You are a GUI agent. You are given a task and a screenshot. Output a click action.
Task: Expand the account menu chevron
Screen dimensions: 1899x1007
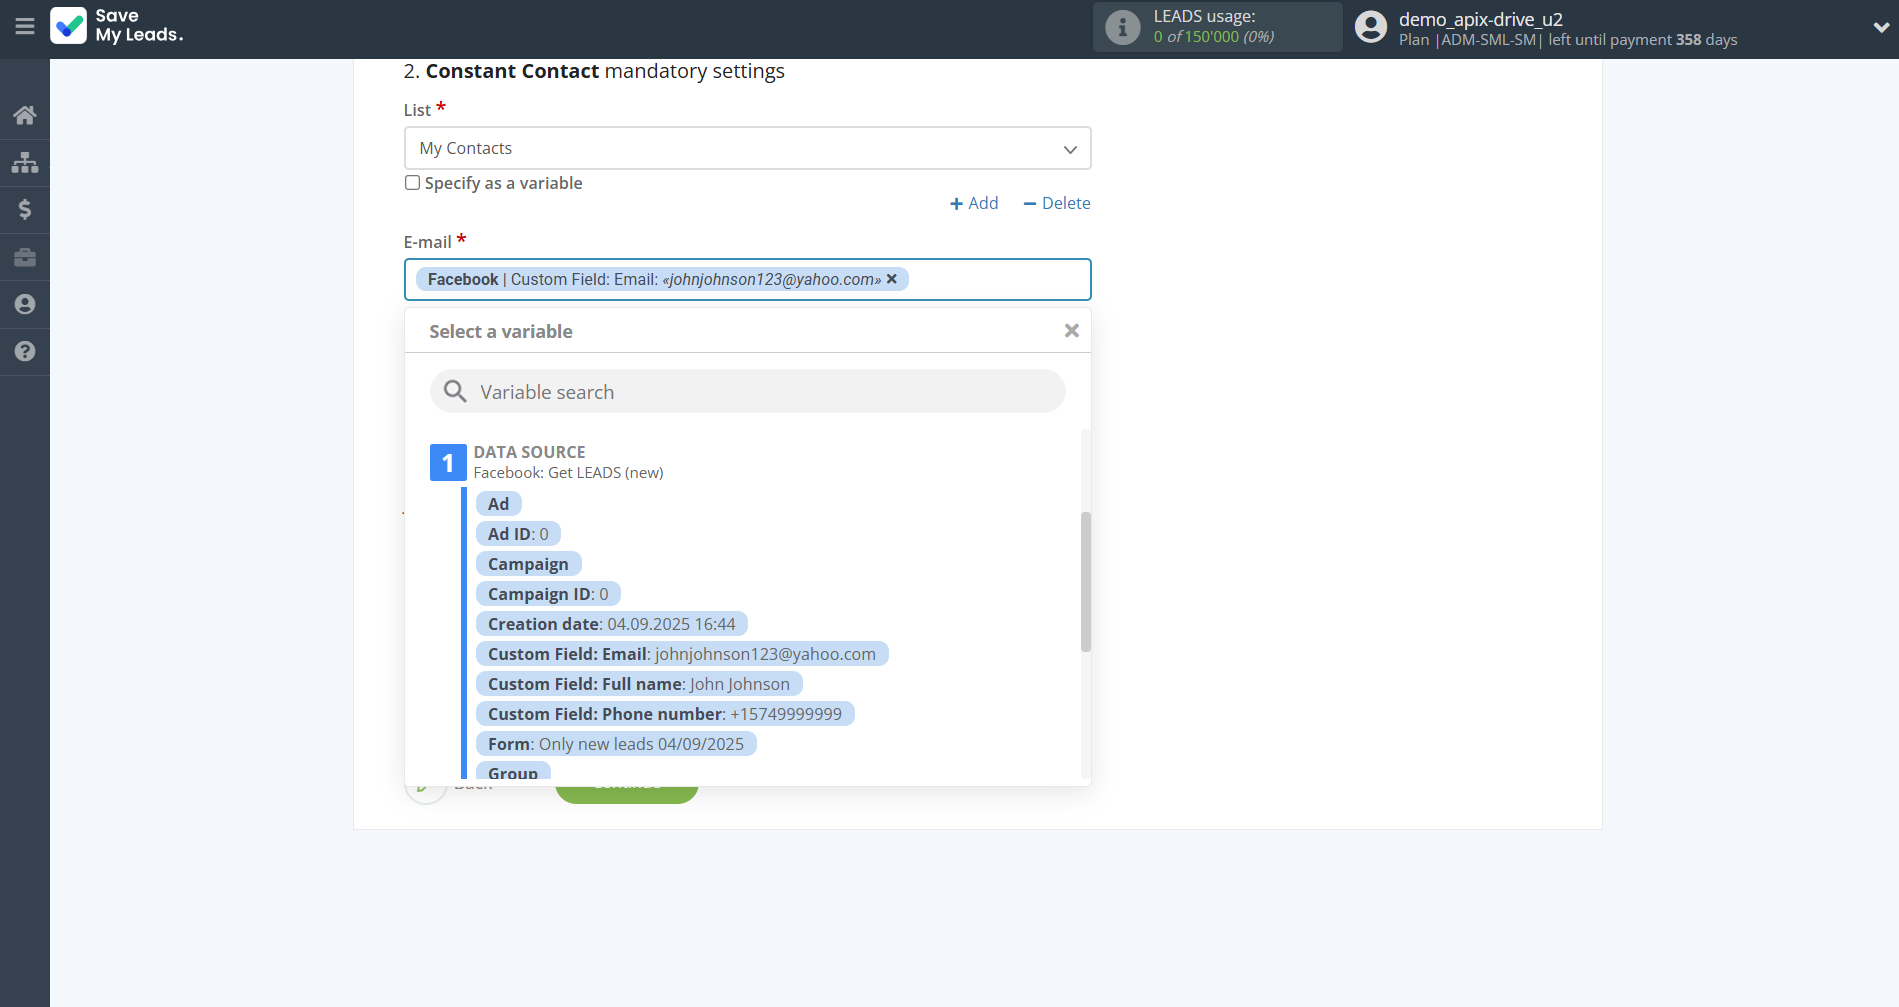click(1880, 28)
